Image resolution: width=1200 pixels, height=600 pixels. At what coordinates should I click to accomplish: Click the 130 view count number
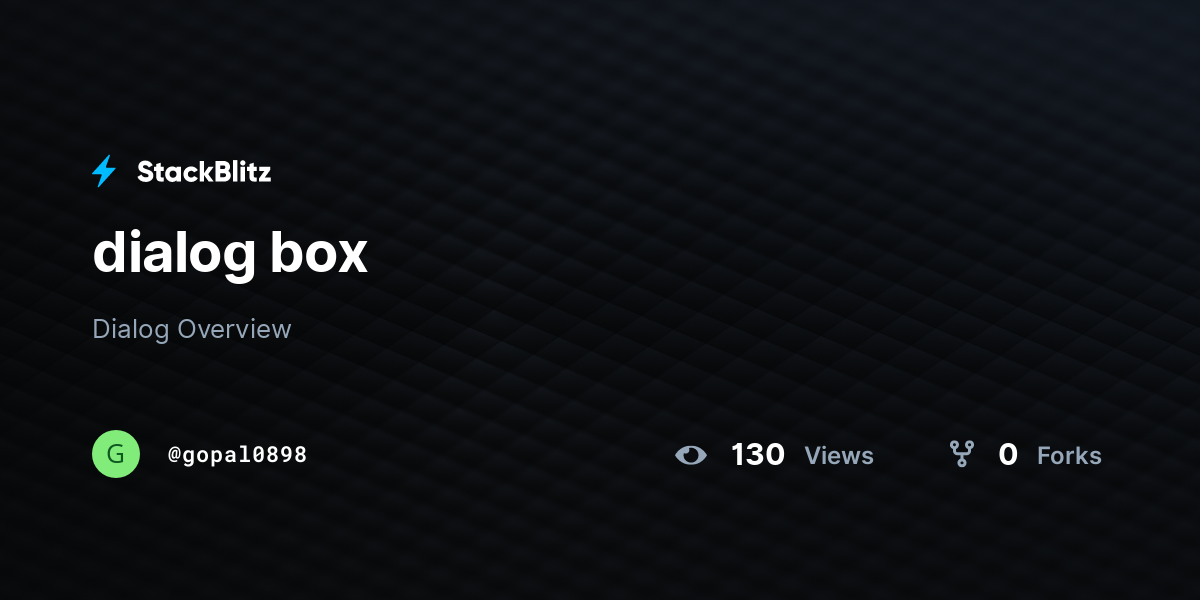[x=758, y=455]
